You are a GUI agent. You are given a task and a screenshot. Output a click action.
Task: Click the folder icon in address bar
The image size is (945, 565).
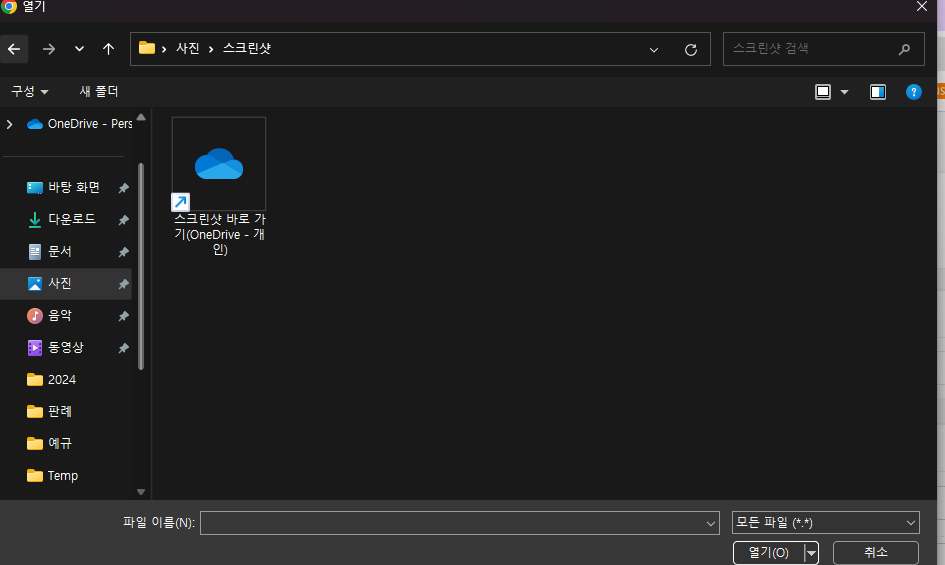click(147, 48)
